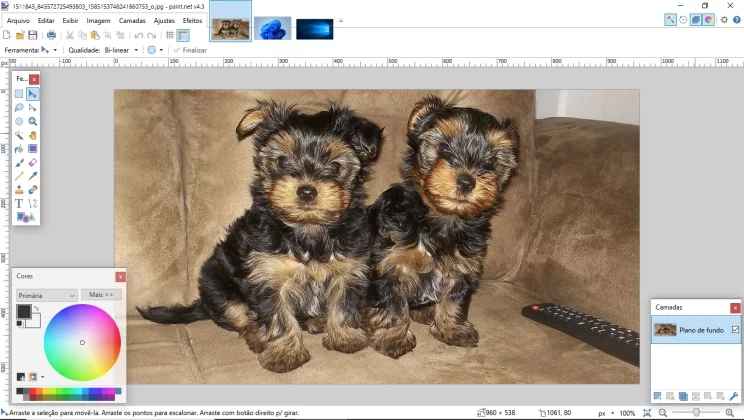Click the Print icon in toolbar
744x420 pixels.
tap(51, 35)
